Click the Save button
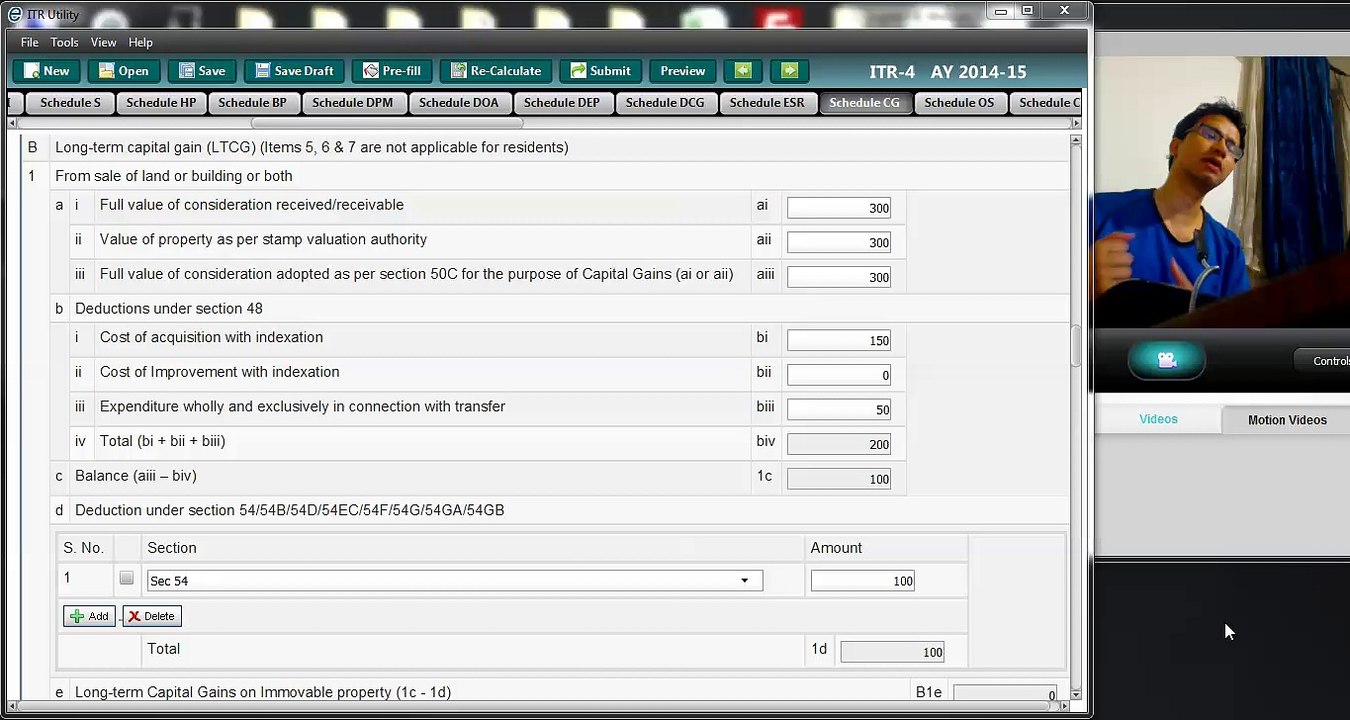This screenshot has height=720, width=1350. pyautogui.click(x=201, y=71)
